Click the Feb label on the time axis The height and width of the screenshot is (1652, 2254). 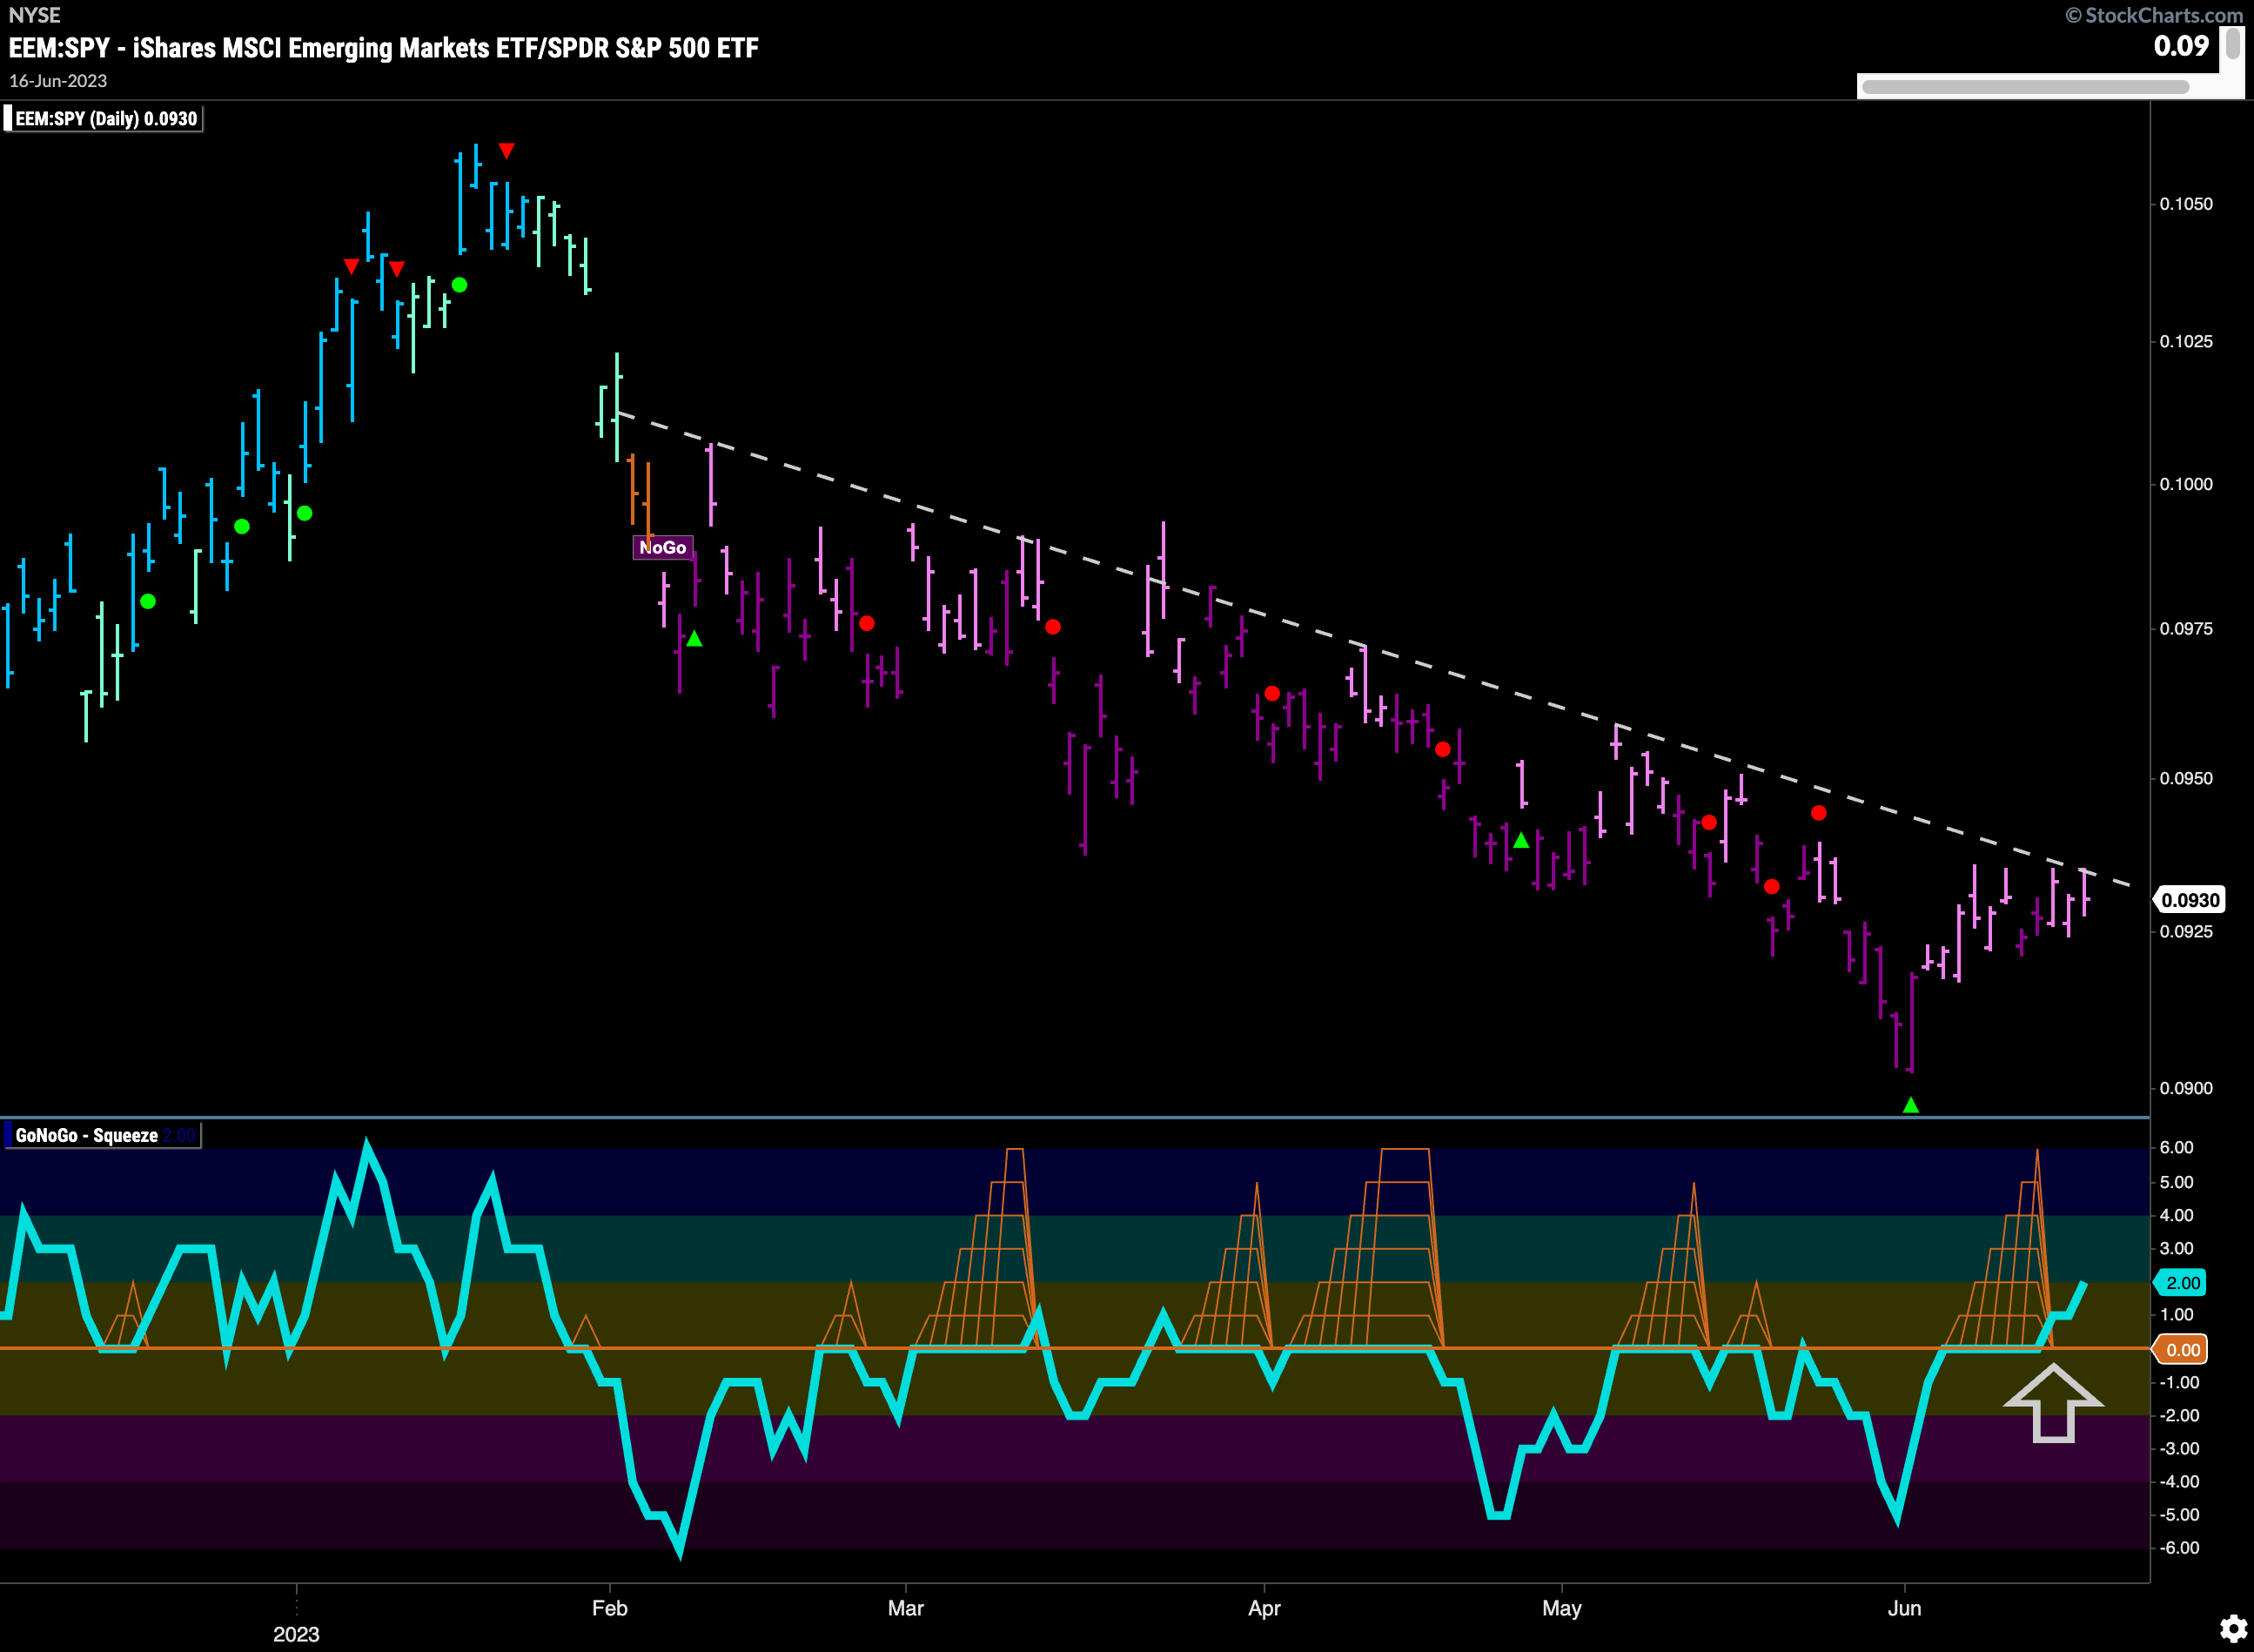pyautogui.click(x=610, y=1608)
